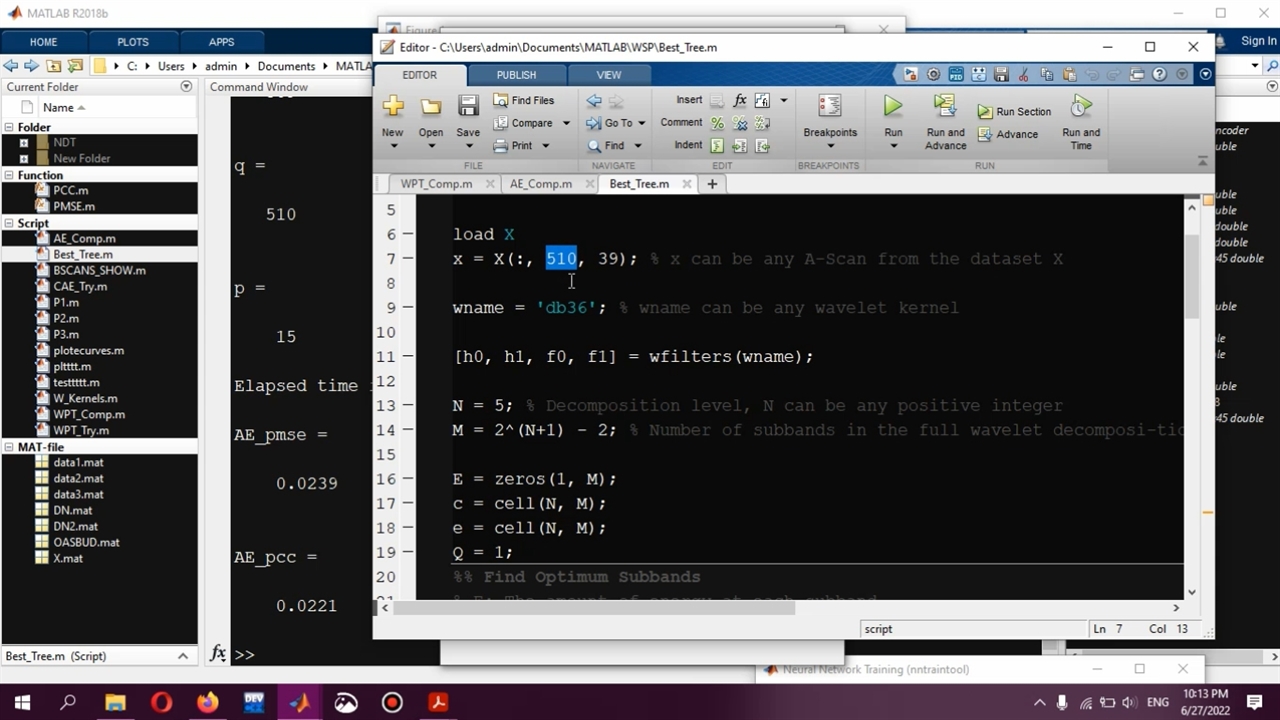The height and width of the screenshot is (720, 1280).
Task: Click the Run Section button
Action: [x=1015, y=112]
